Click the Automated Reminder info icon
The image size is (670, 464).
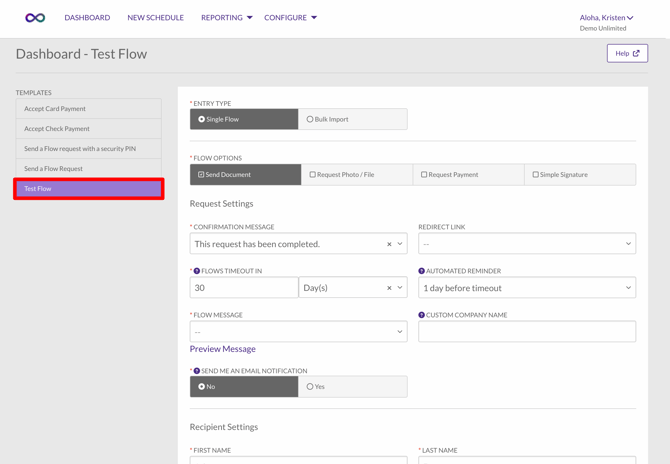pyautogui.click(x=421, y=271)
